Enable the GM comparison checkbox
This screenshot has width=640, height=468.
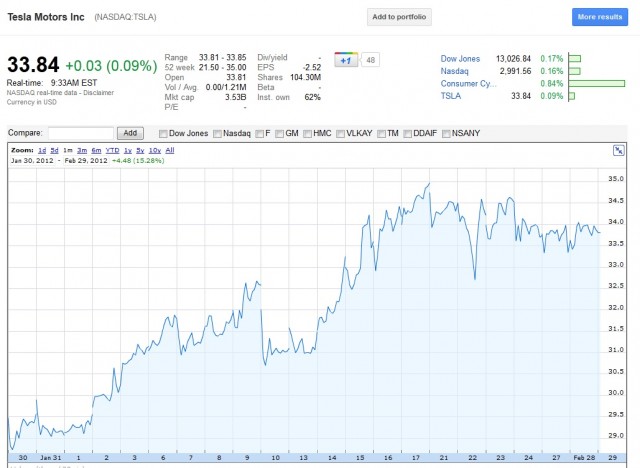pyautogui.click(x=280, y=133)
